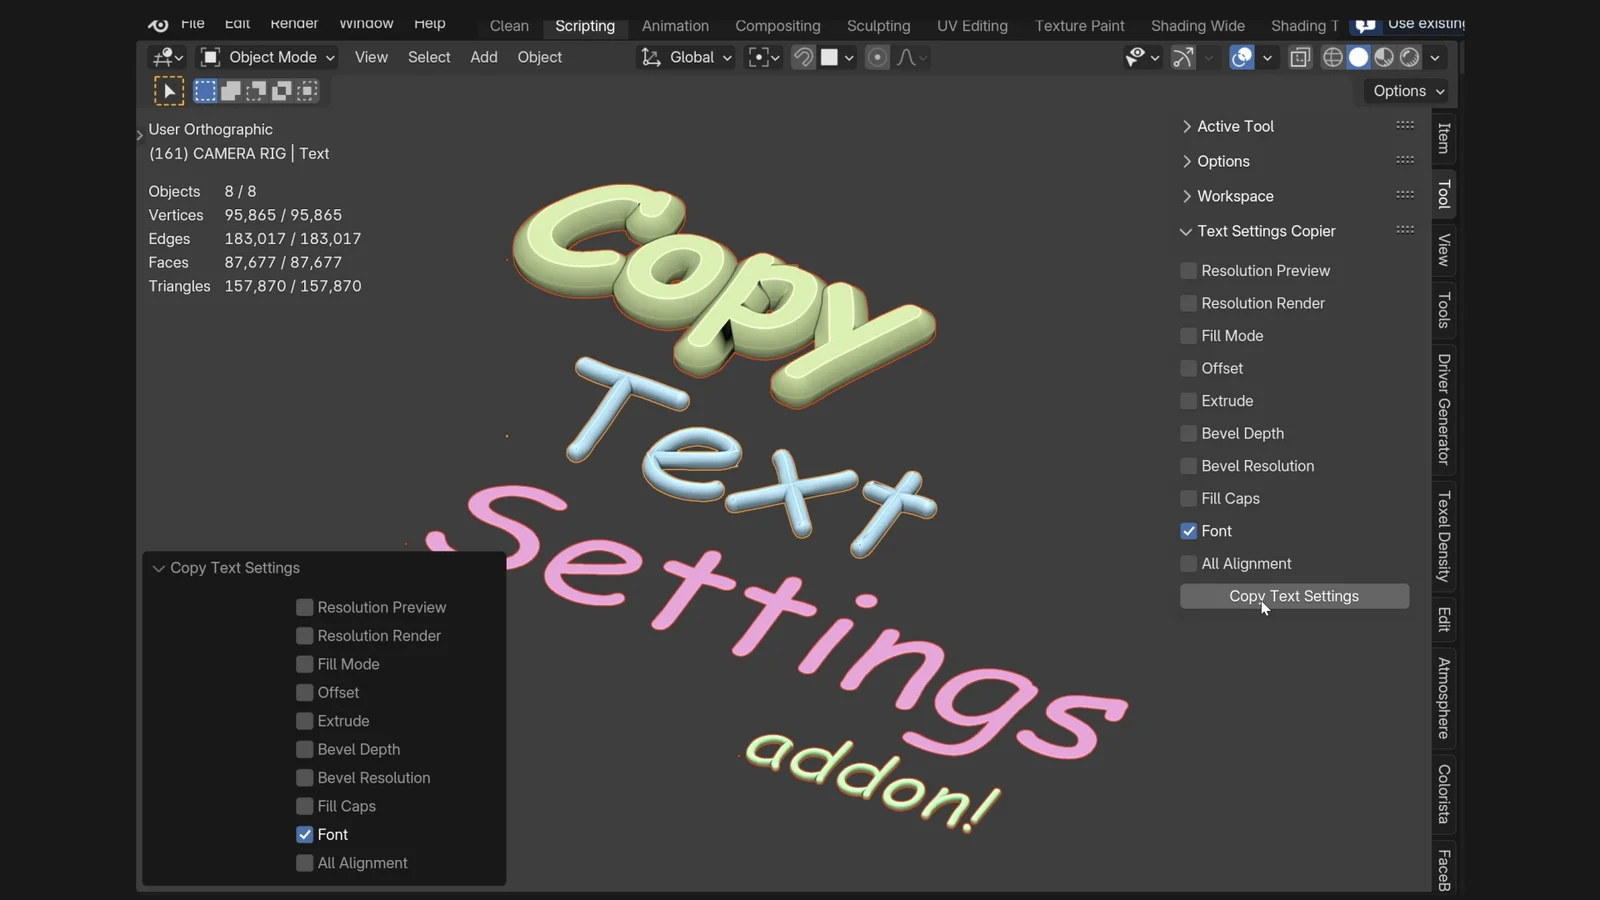Open the Tools tab in the sidebar

(1443, 312)
